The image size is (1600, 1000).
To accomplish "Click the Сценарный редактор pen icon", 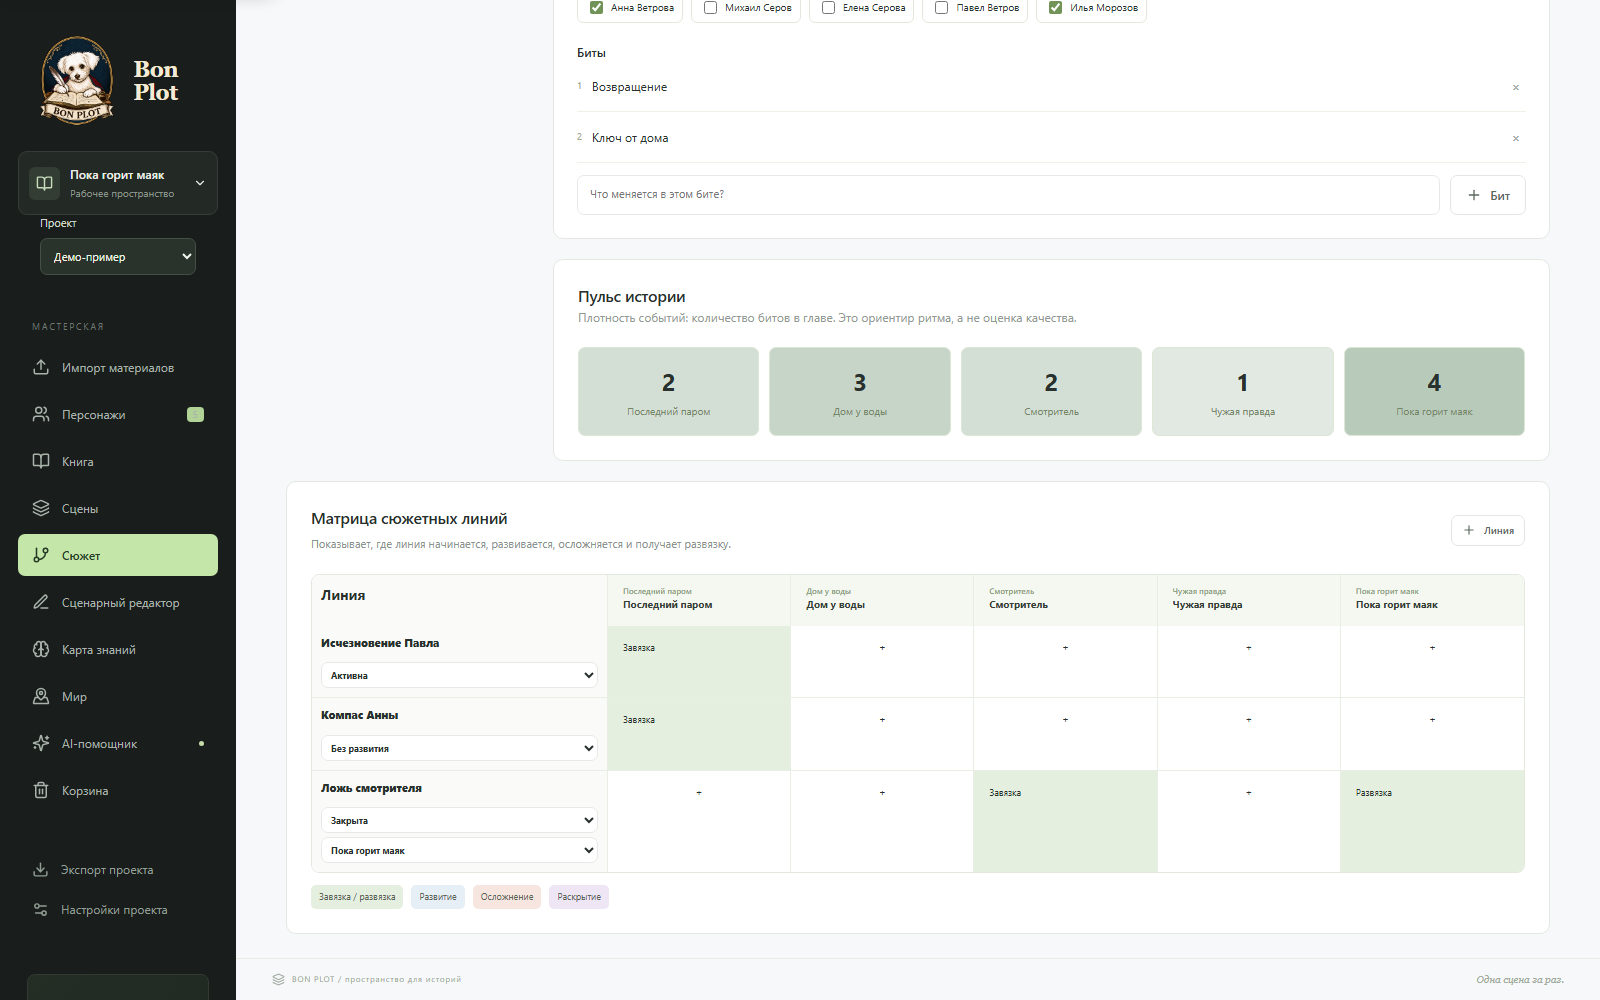I will (41, 602).
